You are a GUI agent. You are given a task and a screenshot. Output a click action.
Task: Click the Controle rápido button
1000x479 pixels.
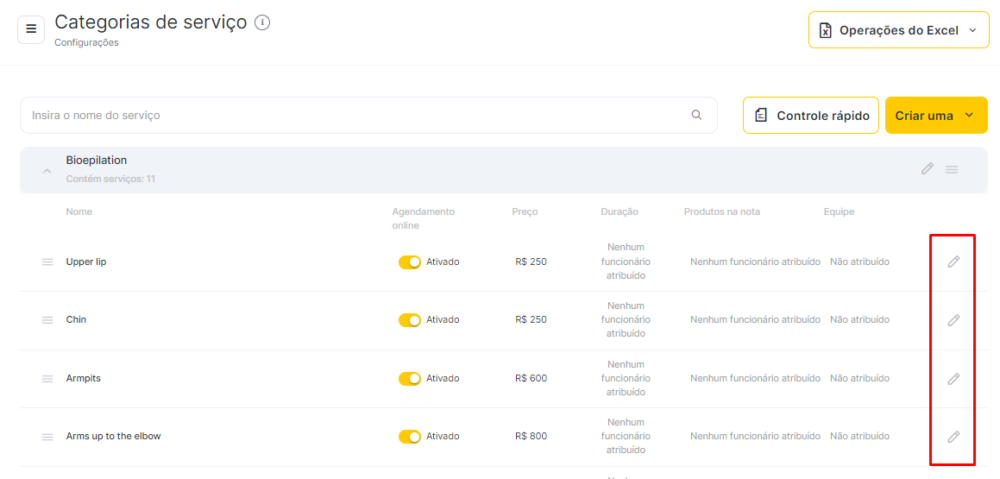811,115
